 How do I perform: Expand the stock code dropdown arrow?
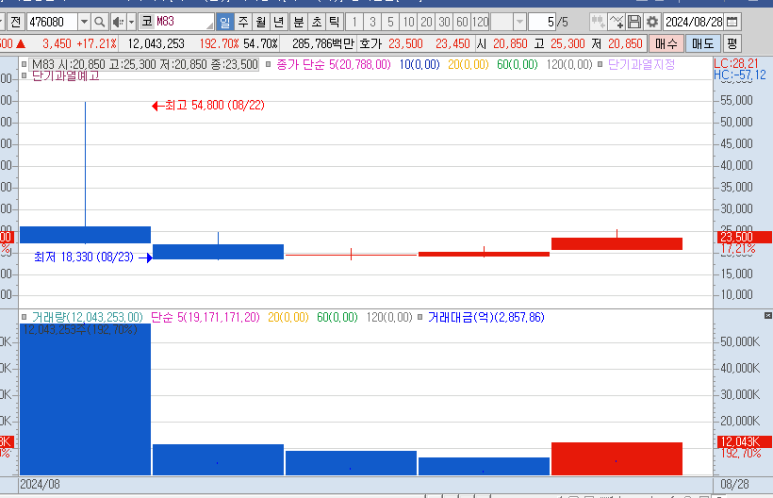click(x=83, y=21)
